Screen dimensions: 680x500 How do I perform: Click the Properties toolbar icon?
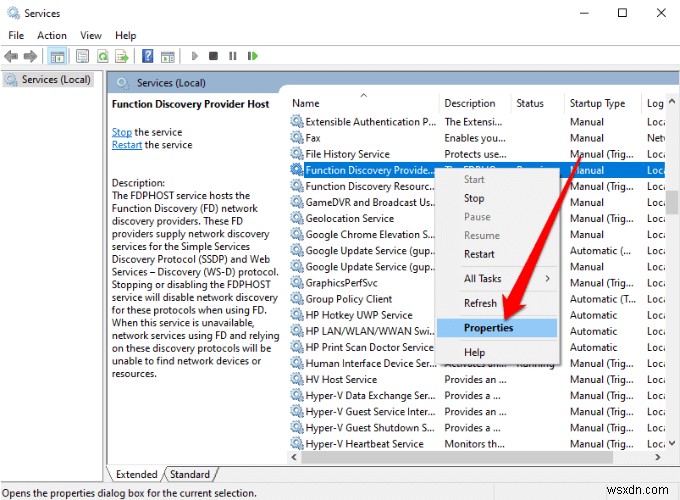click(82, 56)
